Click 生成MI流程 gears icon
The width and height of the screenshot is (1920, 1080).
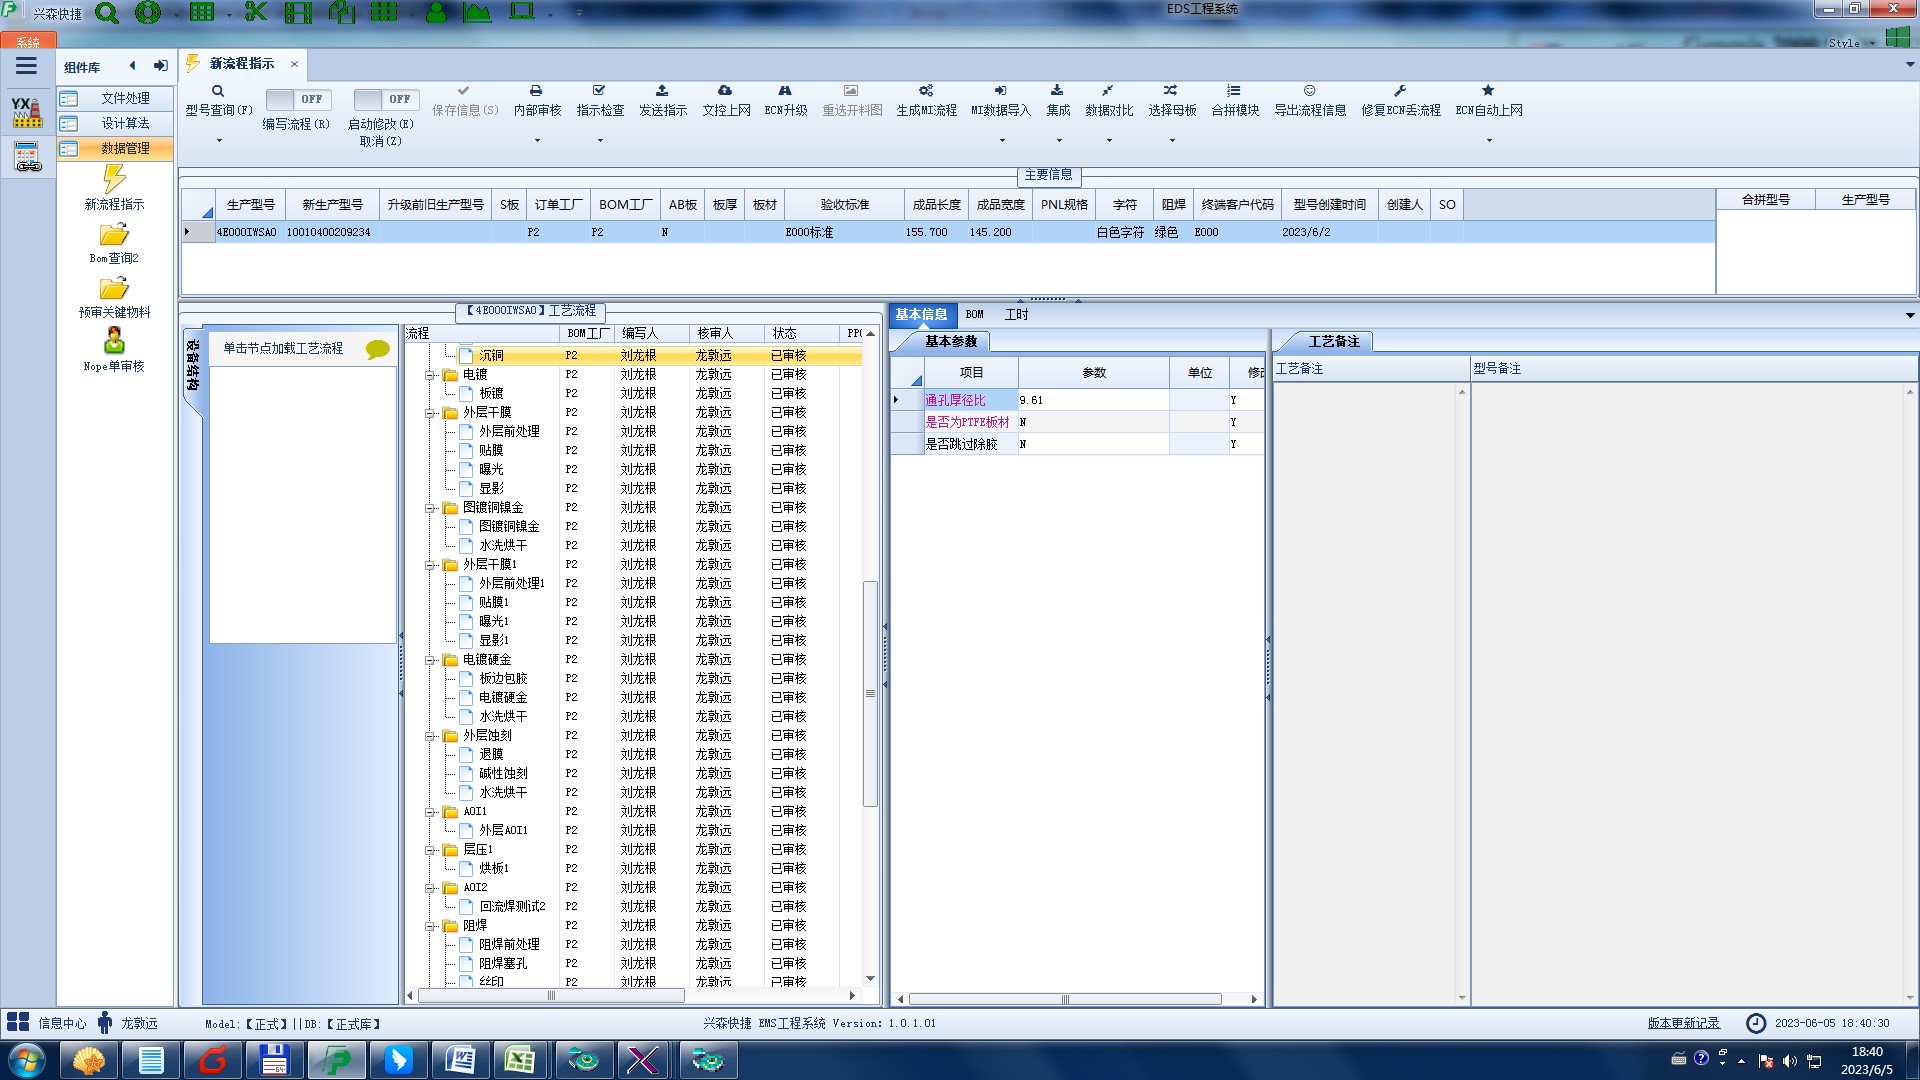pos(926,91)
